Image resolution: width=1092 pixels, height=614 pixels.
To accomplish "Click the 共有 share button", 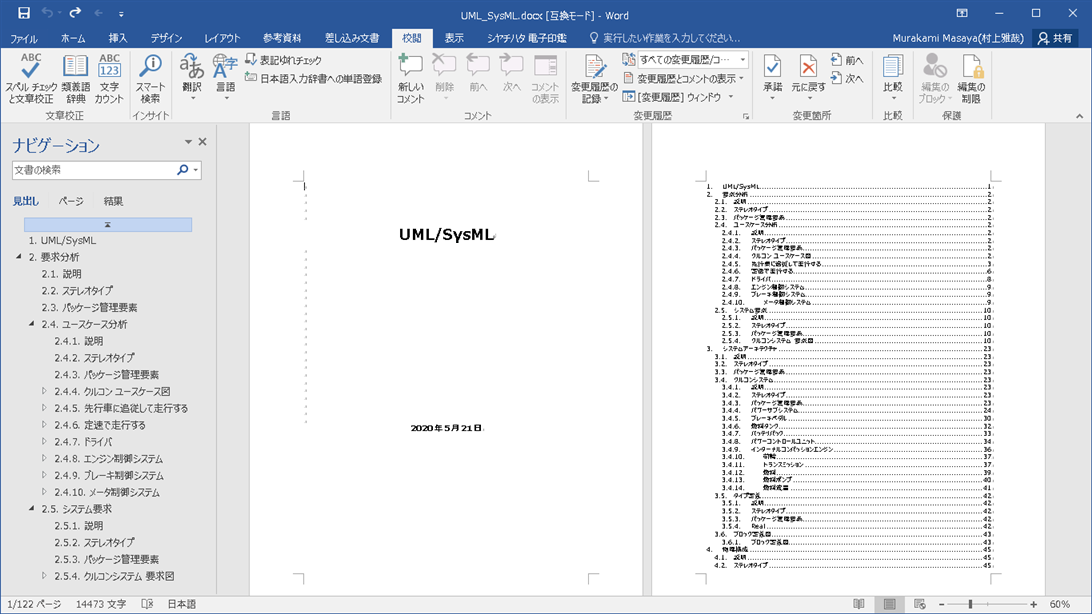I will pyautogui.click(x=1055, y=38).
